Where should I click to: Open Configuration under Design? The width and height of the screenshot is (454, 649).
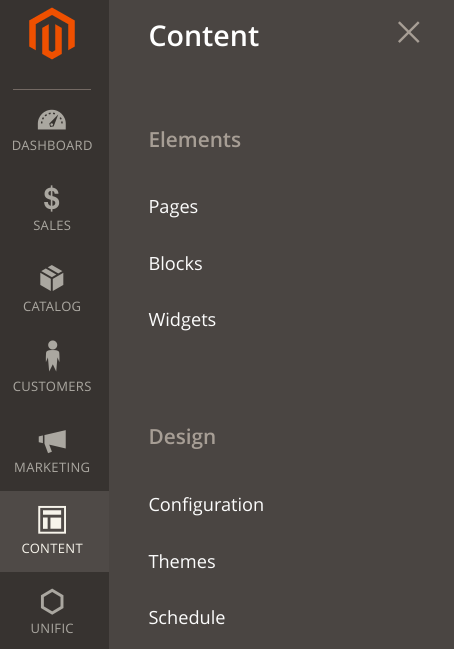[x=206, y=505]
